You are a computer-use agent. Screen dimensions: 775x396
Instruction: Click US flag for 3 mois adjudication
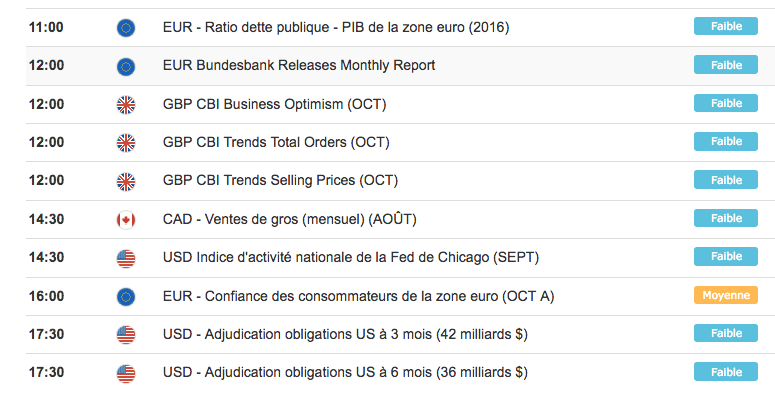126,335
